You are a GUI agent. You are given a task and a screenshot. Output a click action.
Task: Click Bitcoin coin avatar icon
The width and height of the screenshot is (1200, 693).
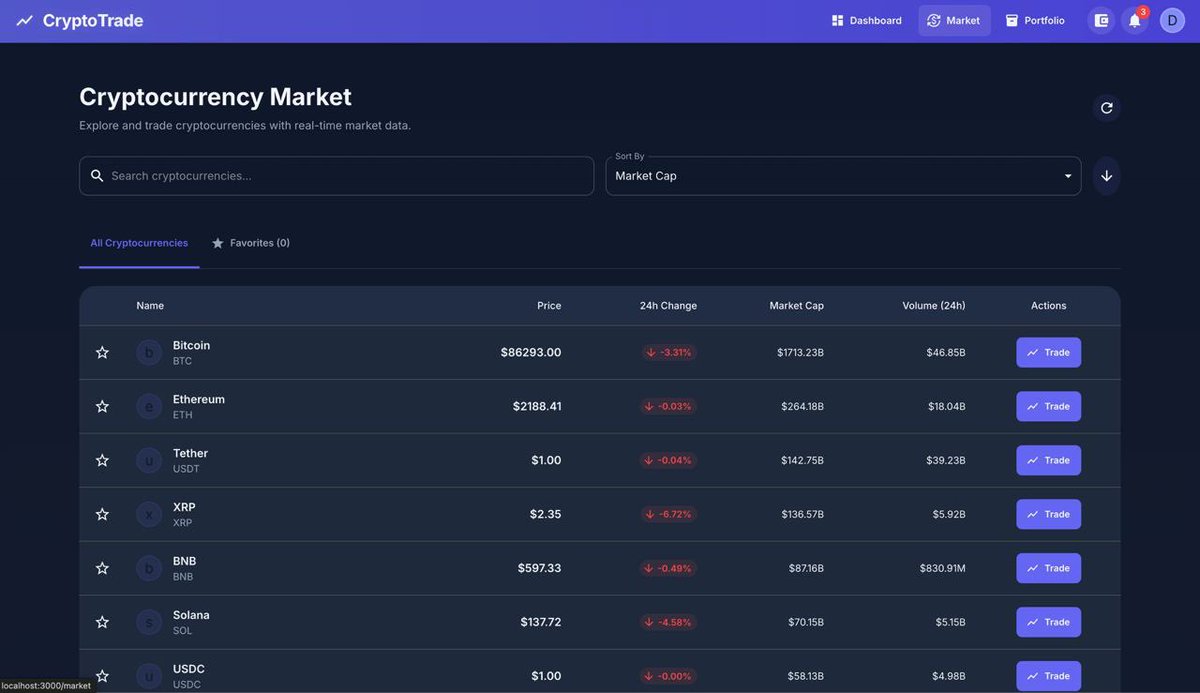(149, 352)
